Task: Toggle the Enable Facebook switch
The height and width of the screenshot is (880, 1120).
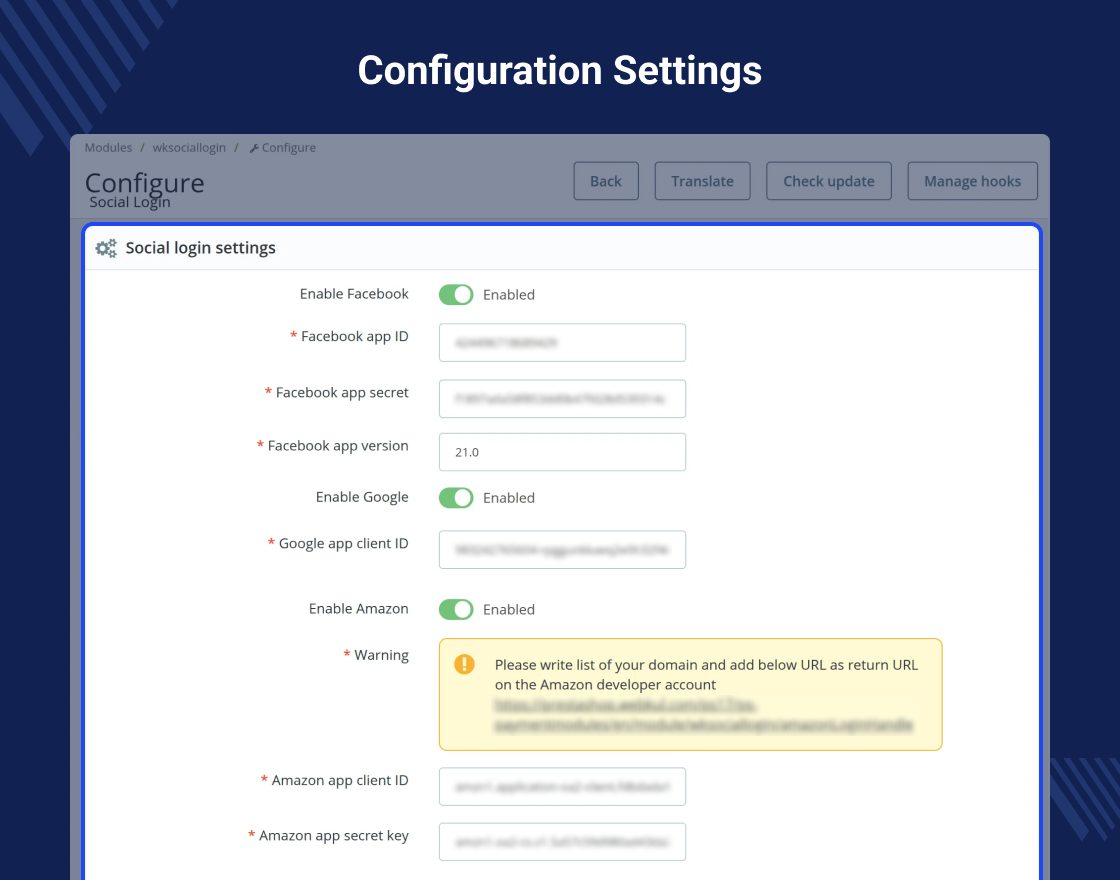Action: [456, 294]
